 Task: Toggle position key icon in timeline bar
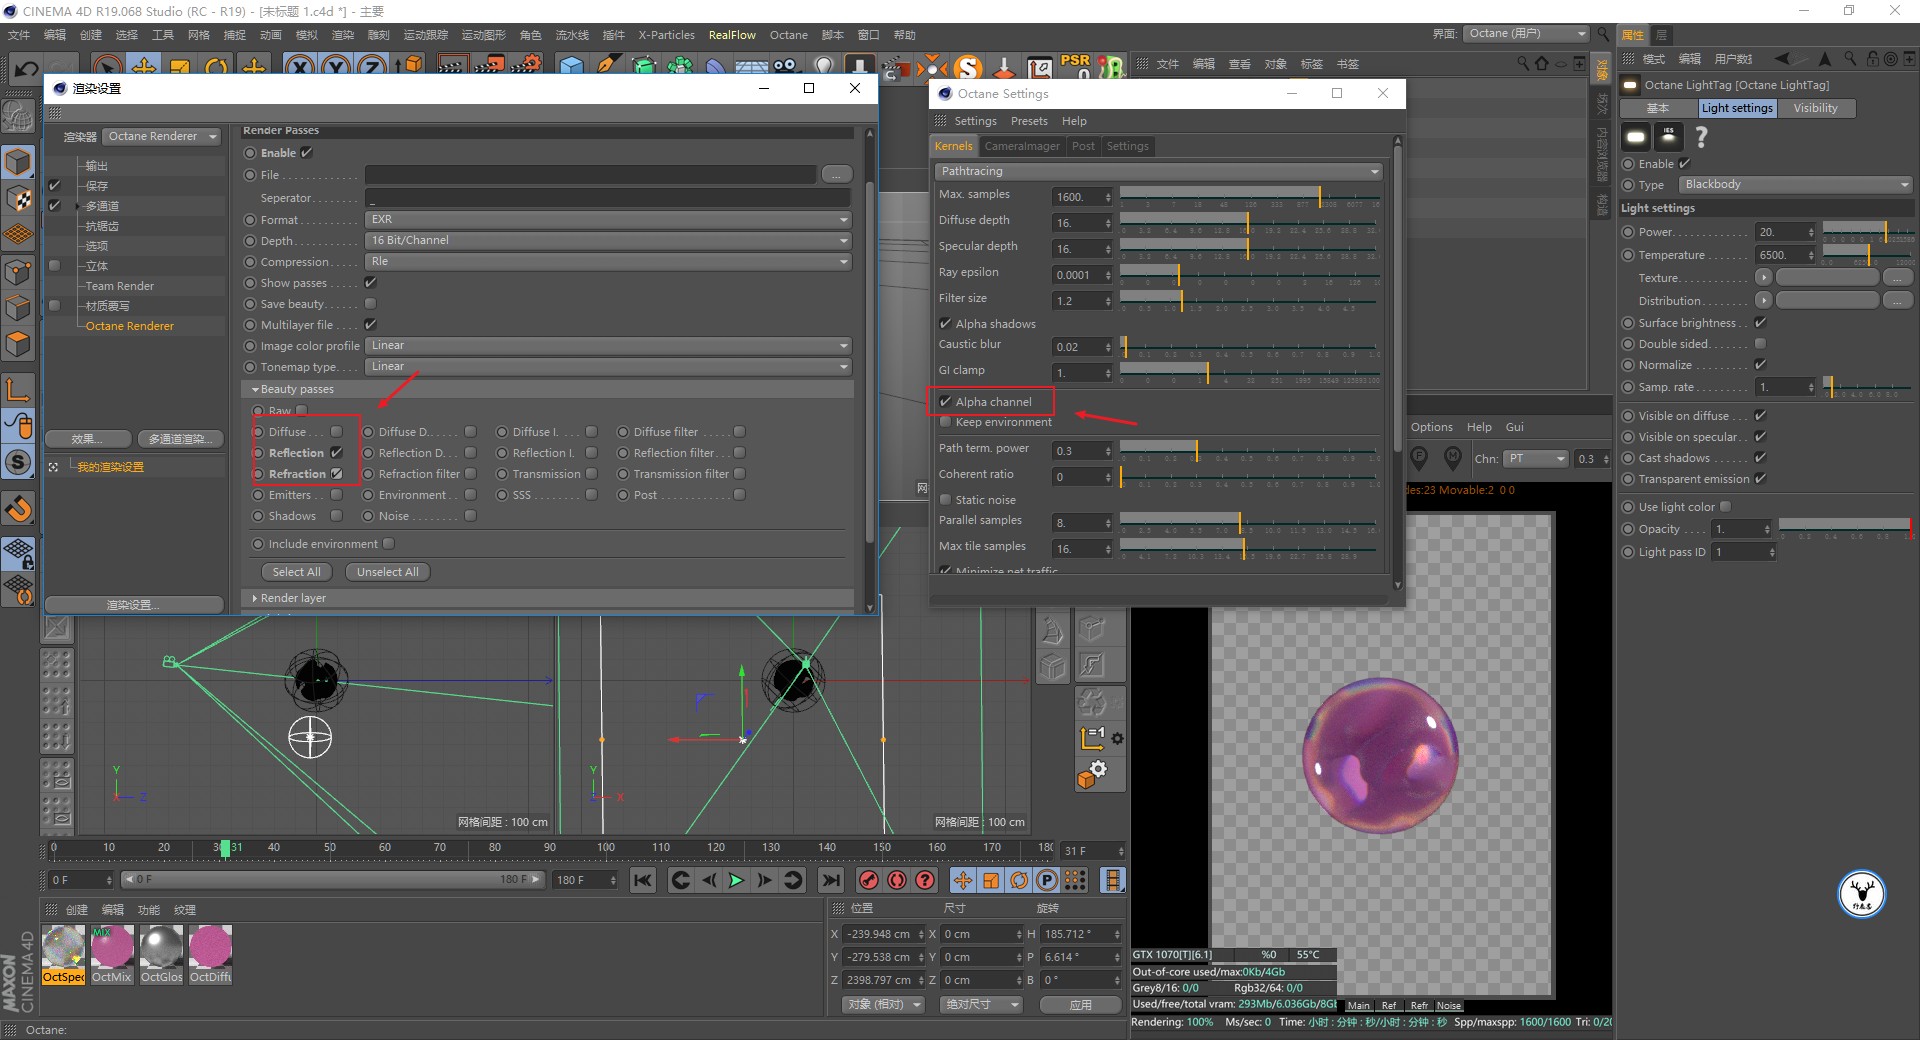pos(962,880)
